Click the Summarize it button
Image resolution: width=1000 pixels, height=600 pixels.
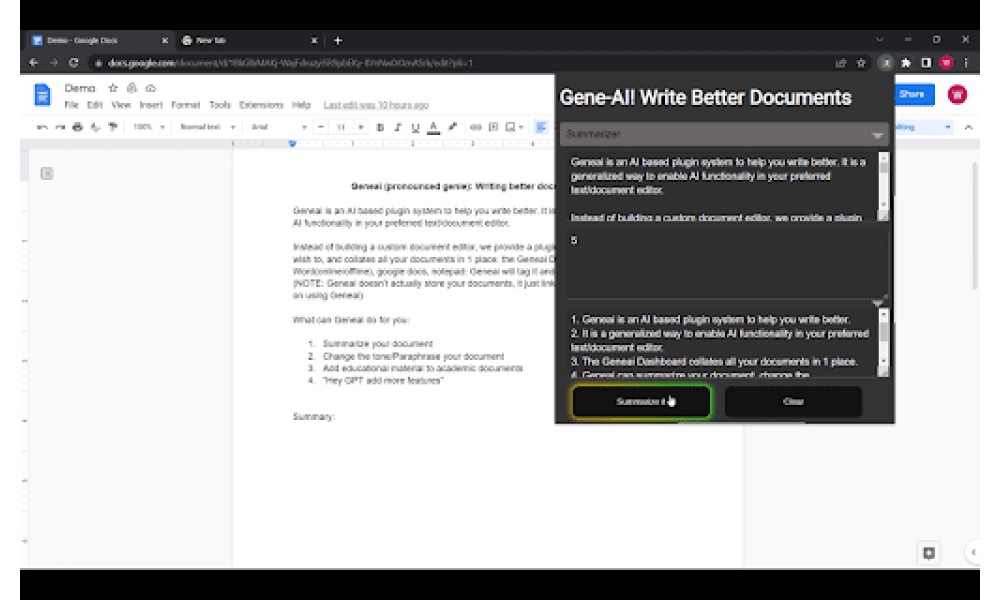(641, 402)
